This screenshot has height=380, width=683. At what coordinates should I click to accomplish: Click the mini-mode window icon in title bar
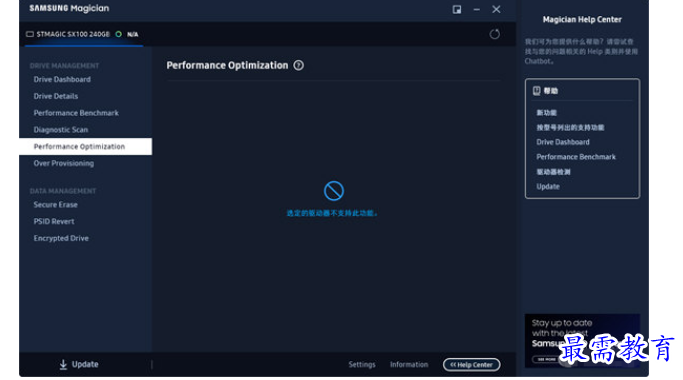[456, 10]
